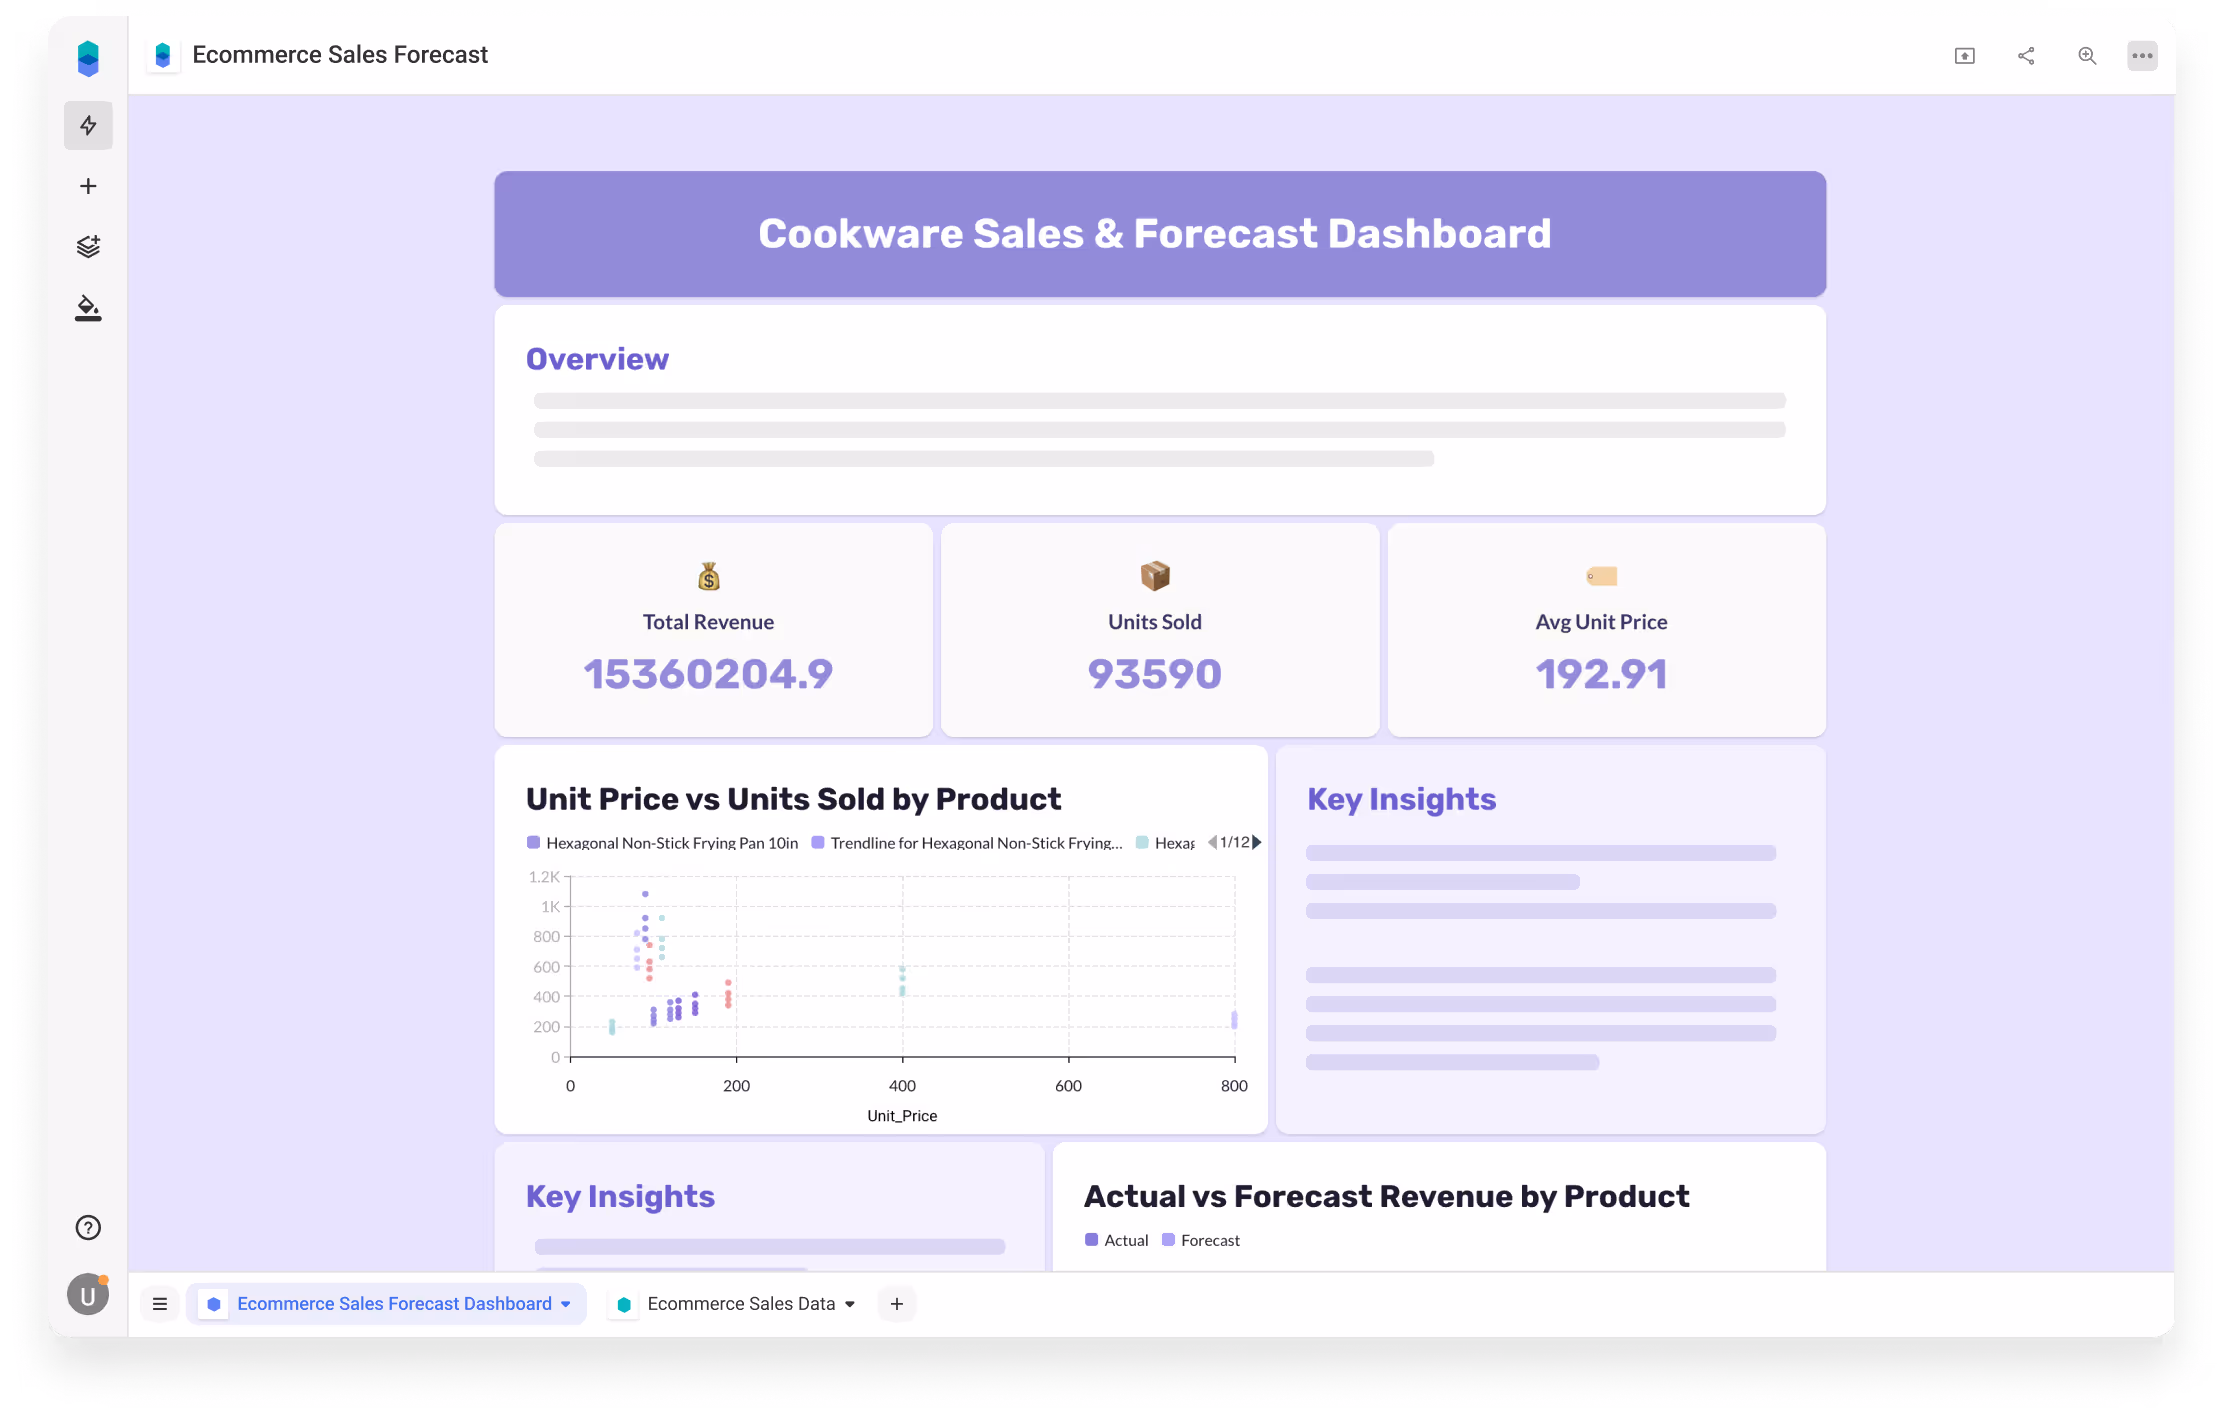Click the user avatar labeled U
The height and width of the screenshot is (1414, 2222).
[88, 1295]
